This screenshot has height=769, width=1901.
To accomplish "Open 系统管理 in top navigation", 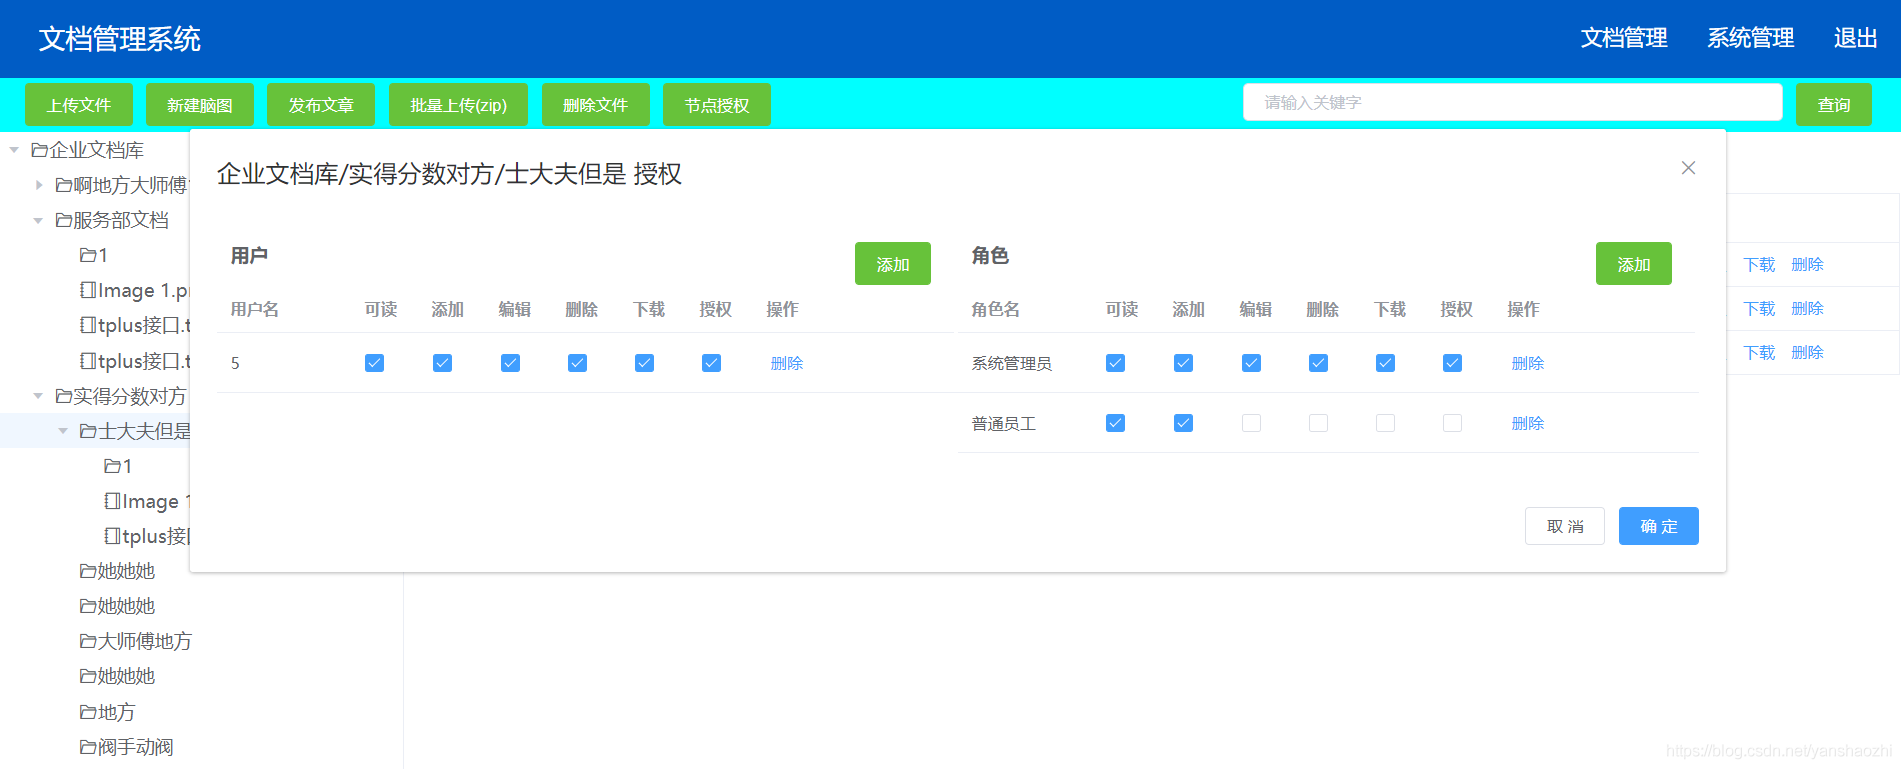I will click(1750, 38).
